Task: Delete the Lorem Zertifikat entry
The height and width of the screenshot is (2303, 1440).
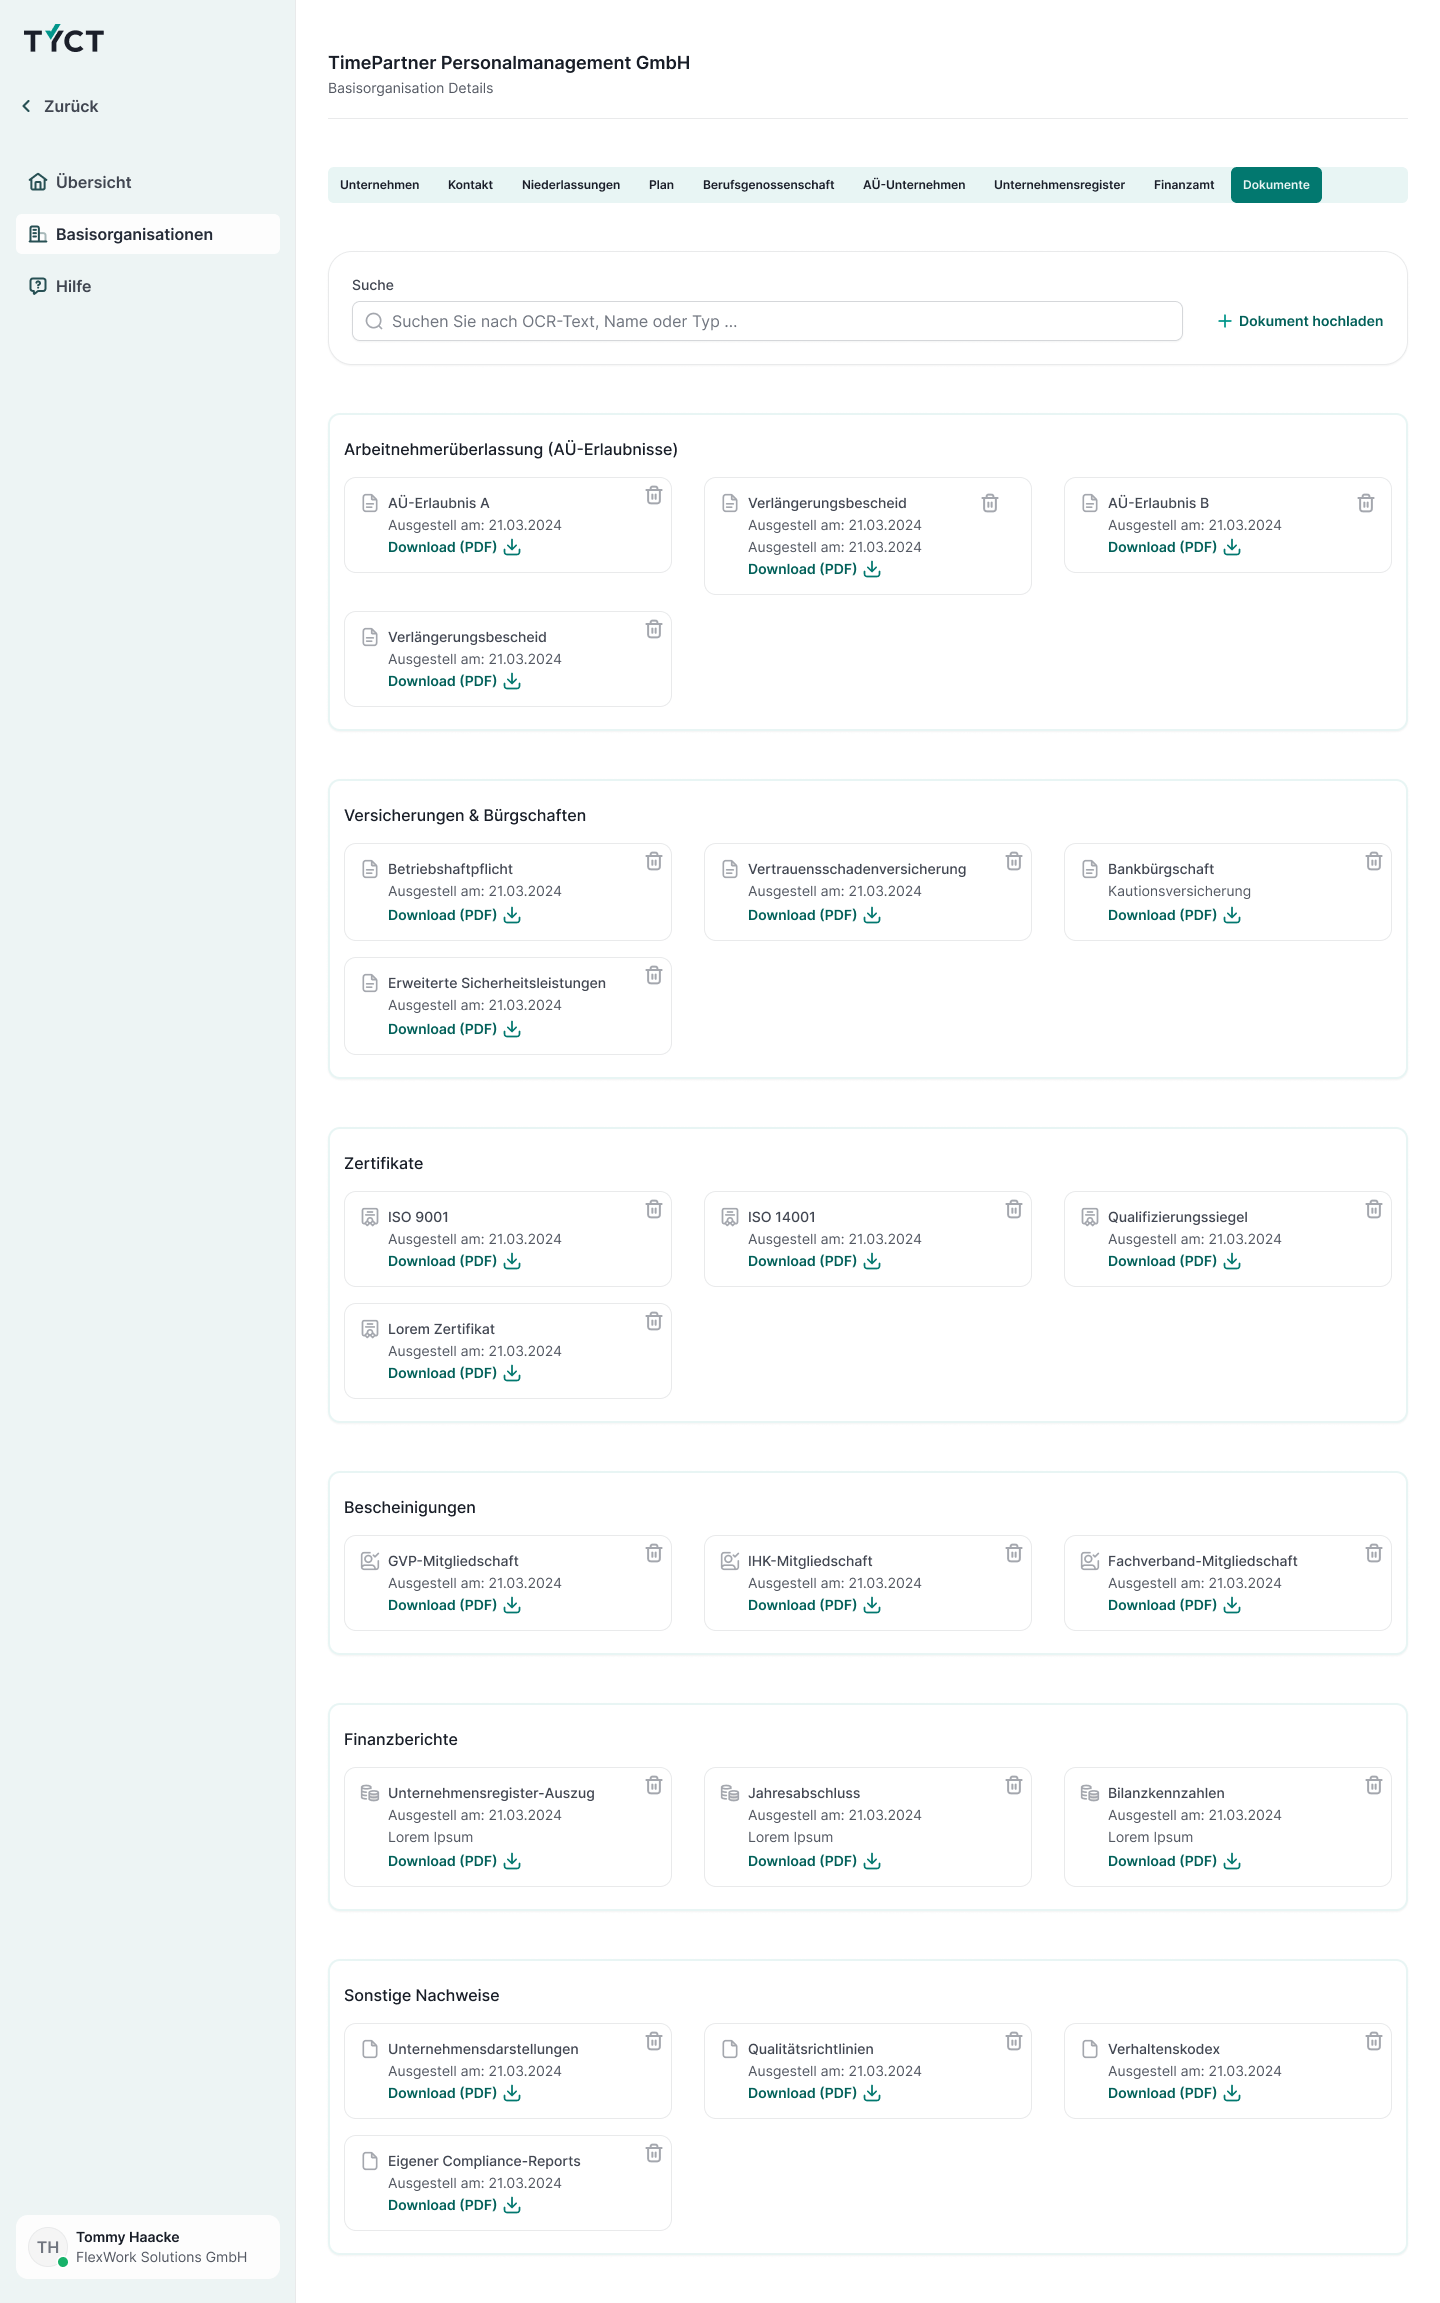Action: [x=654, y=1321]
